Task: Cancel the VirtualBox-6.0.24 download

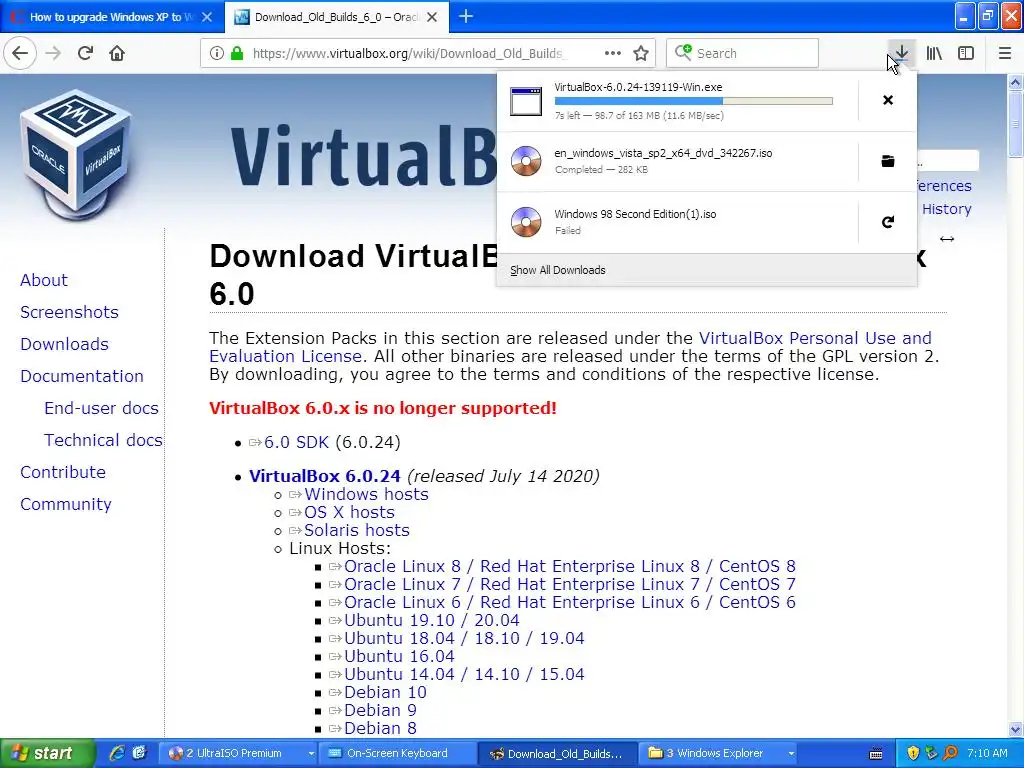Action: 888,100
